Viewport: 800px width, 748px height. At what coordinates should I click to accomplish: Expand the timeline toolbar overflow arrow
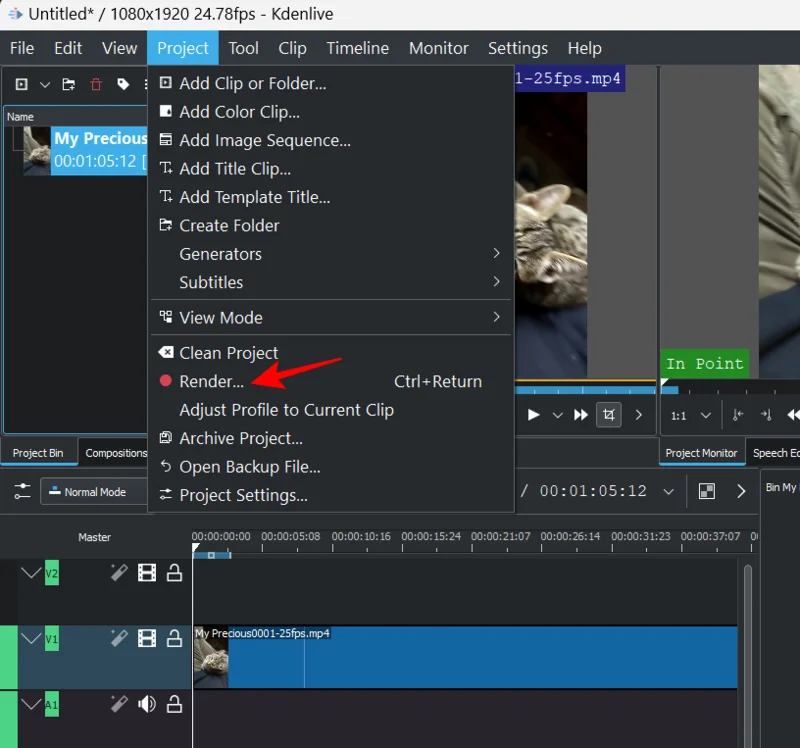[741, 491]
